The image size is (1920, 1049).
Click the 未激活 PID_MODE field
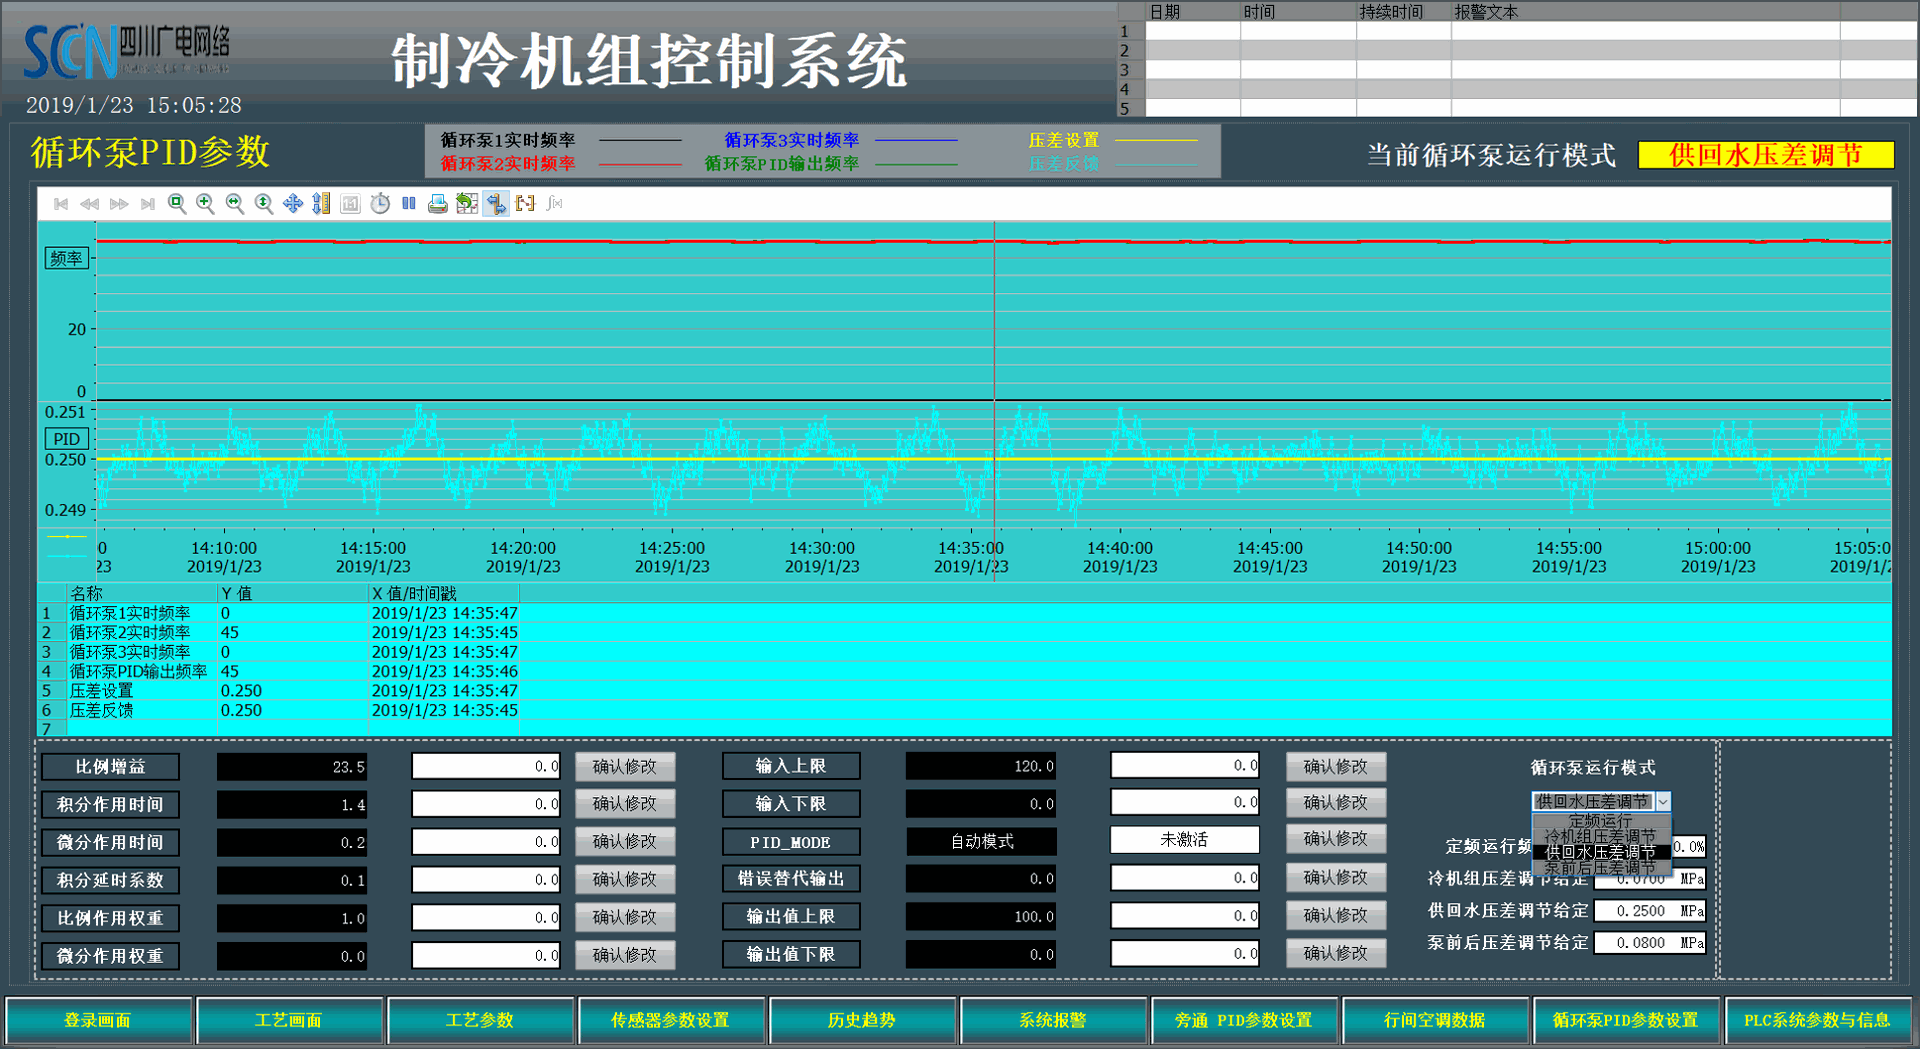[x=1184, y=840]
